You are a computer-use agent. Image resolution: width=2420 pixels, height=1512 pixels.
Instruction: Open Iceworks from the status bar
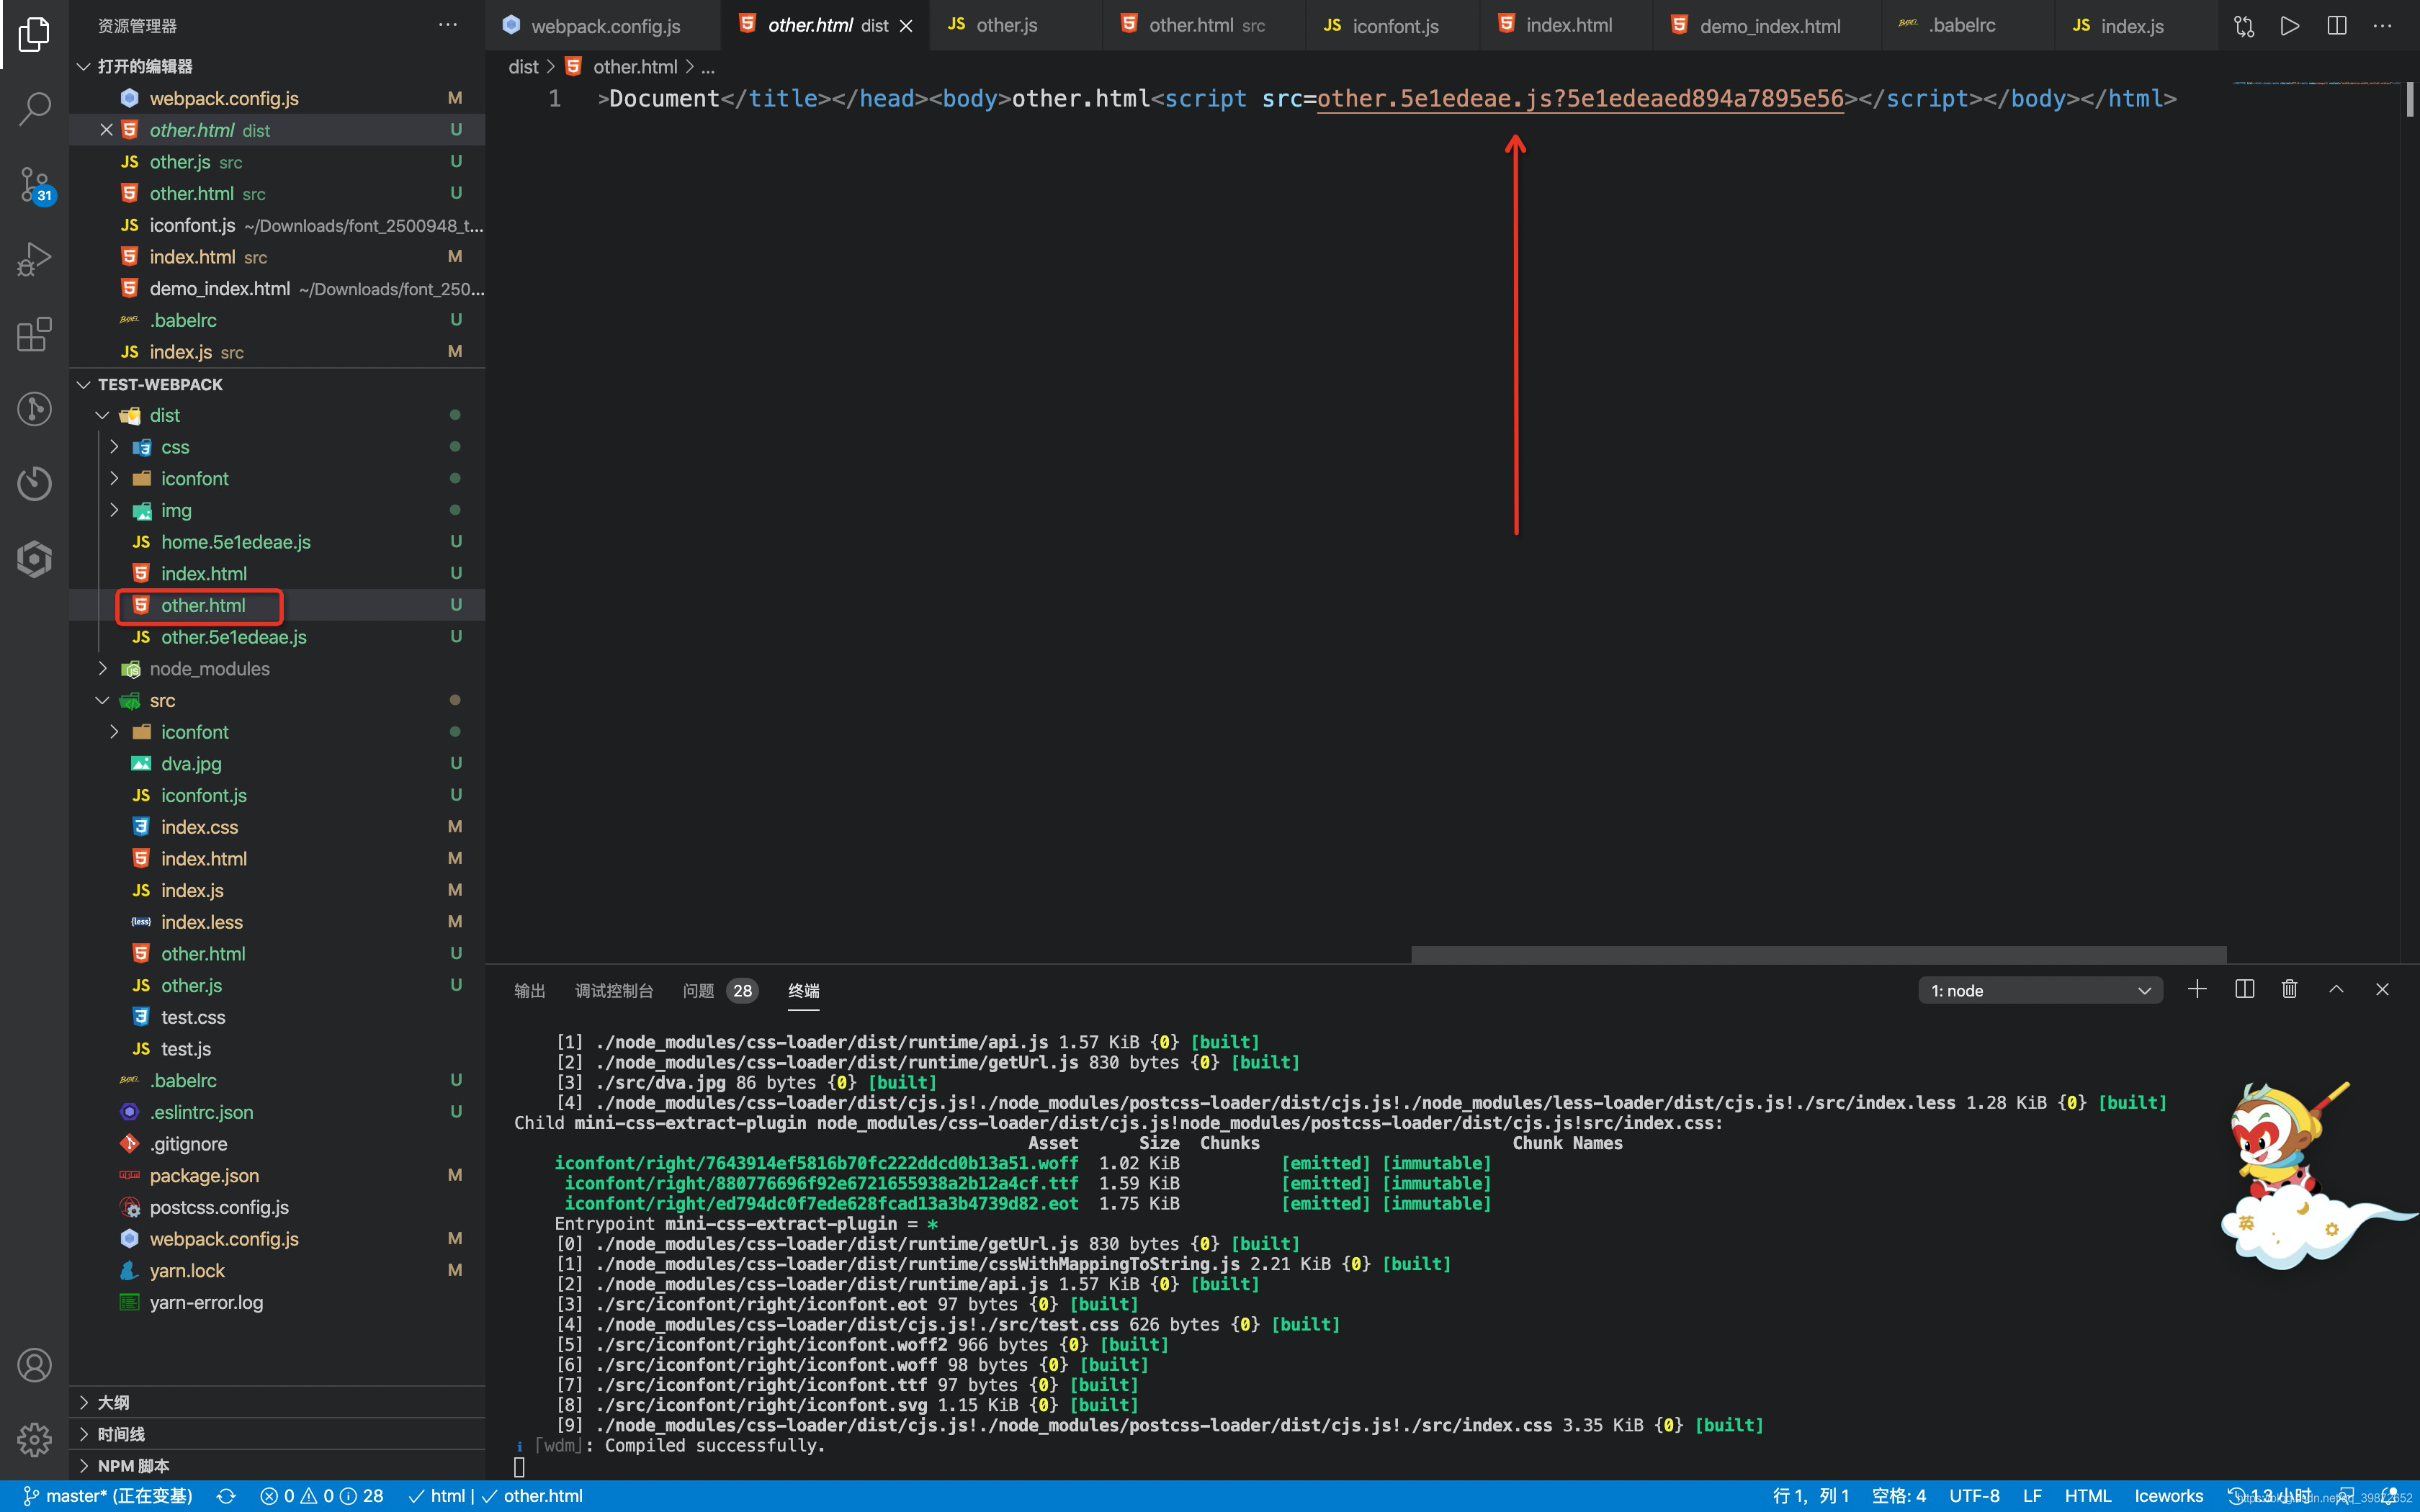coord(2168,1496)
